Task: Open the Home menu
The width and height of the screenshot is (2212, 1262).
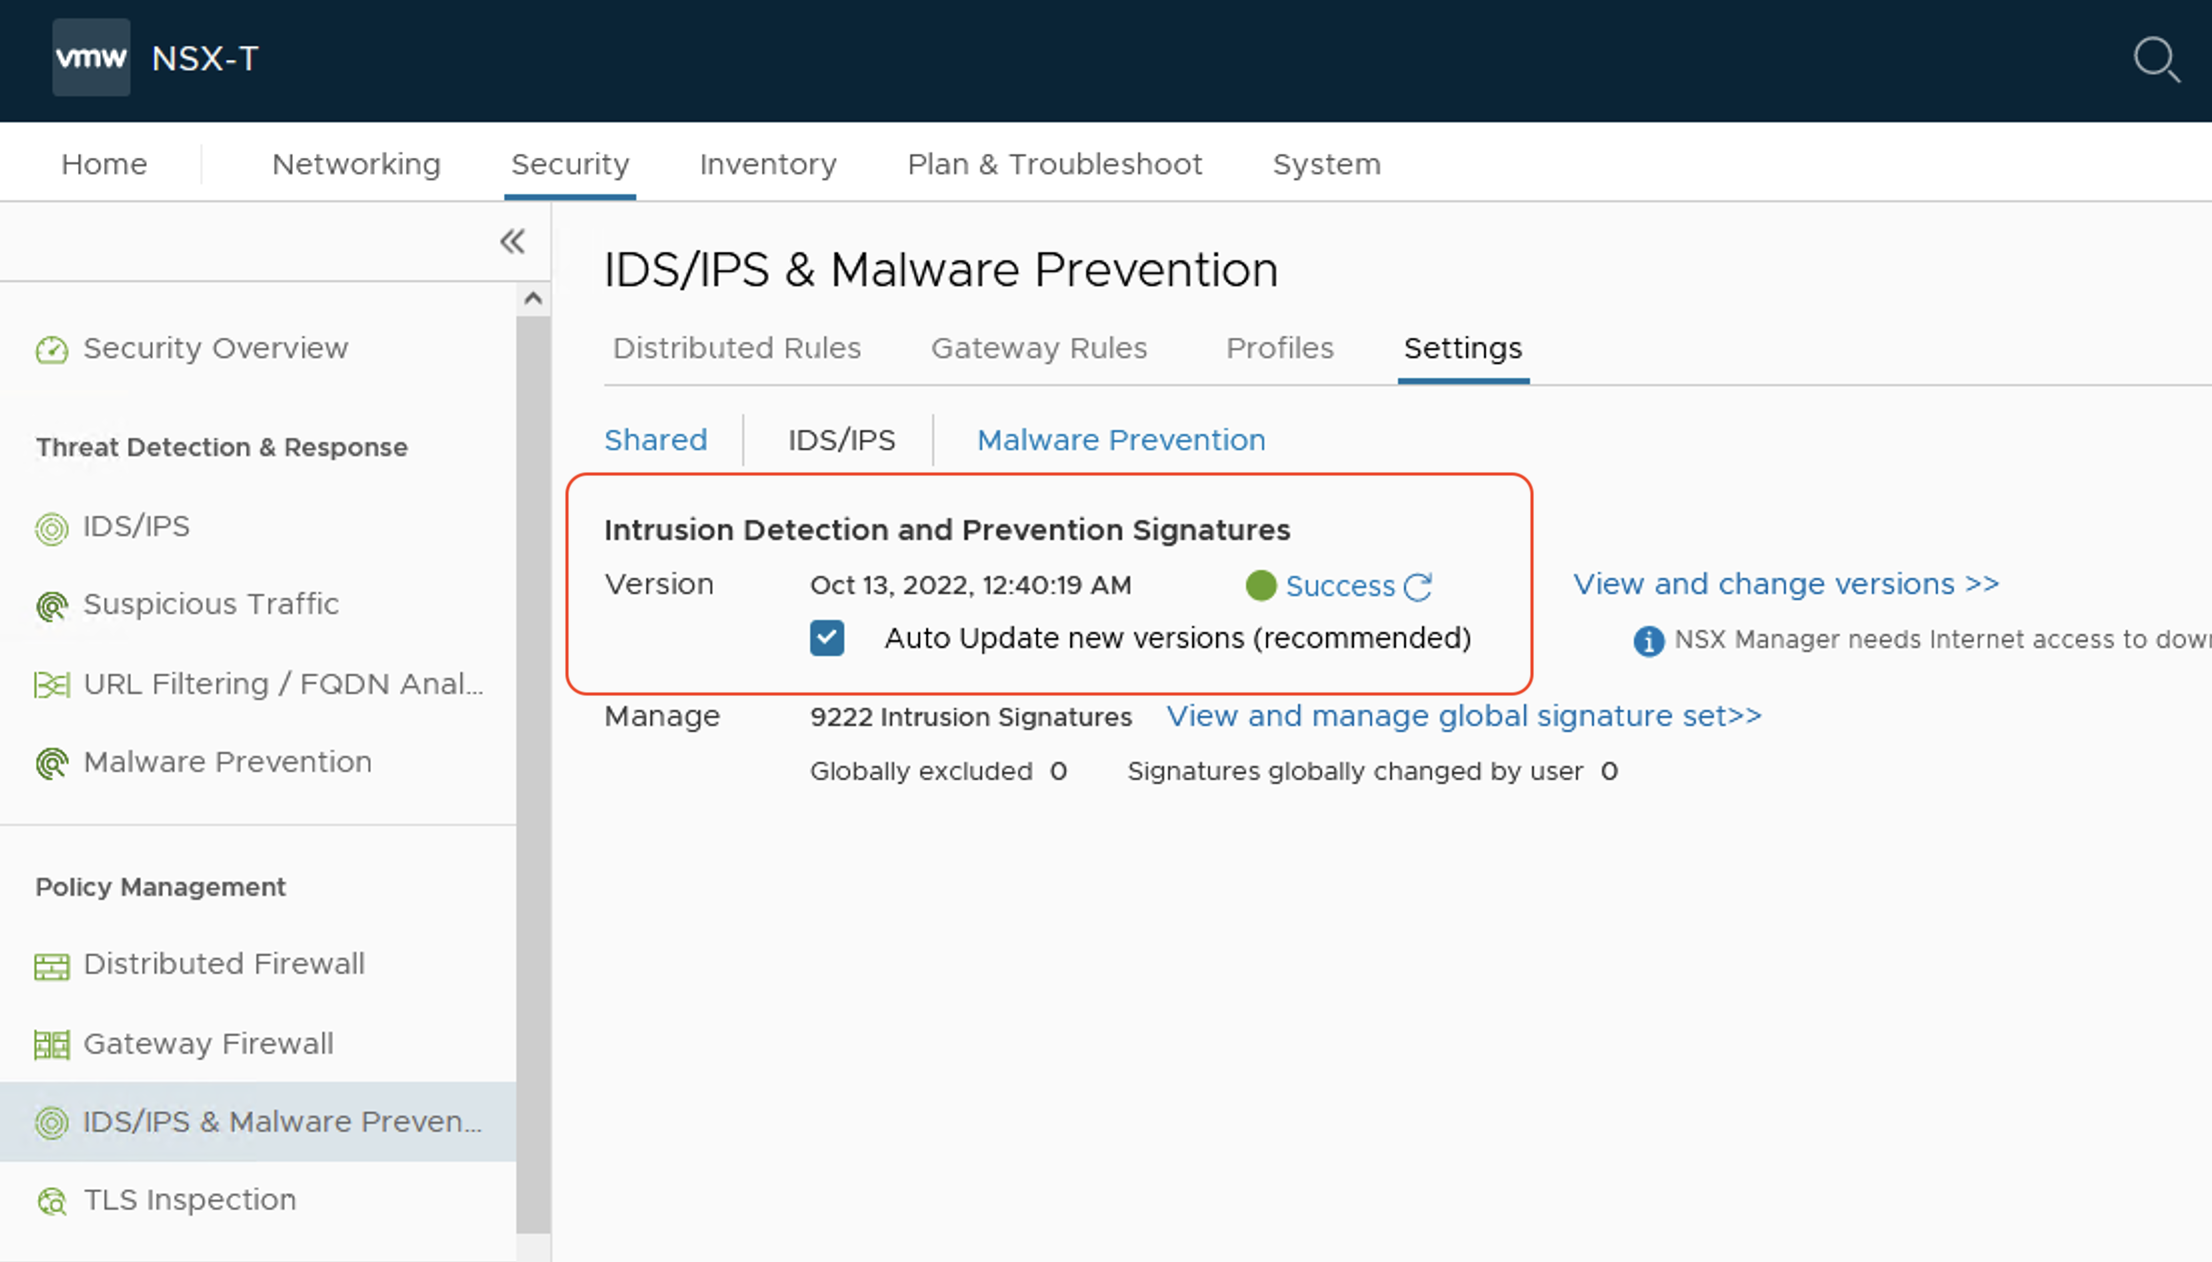Action: [104, 164]
